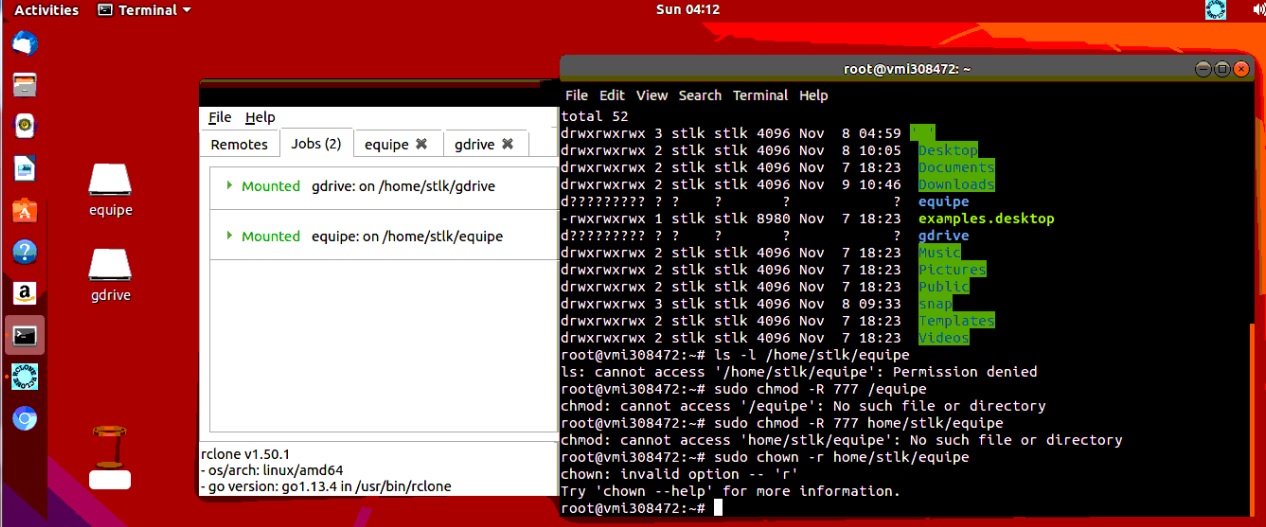Open the Amazon dock icon
Viewport: 1266px width, 527px height.
pos(25,293)
